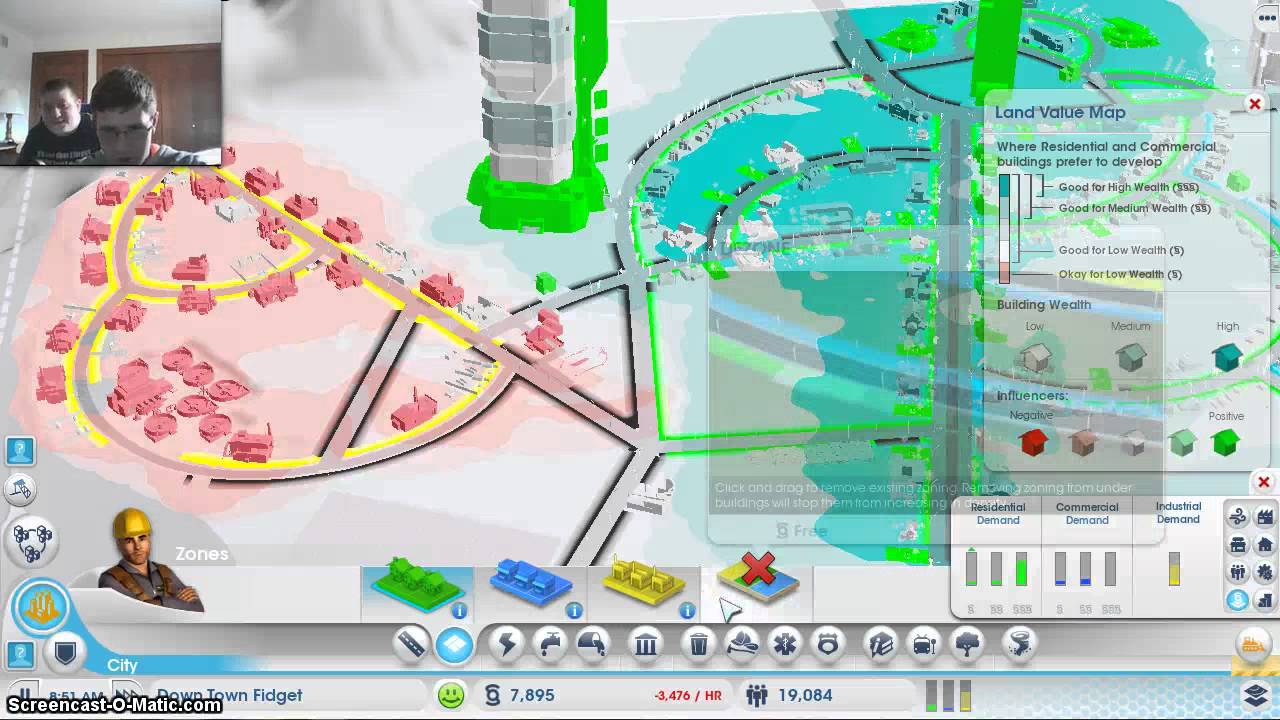This screenshot has height=720, width=1280.
Task: Open the Mass transit bus menu
Action: click(924, 645)
